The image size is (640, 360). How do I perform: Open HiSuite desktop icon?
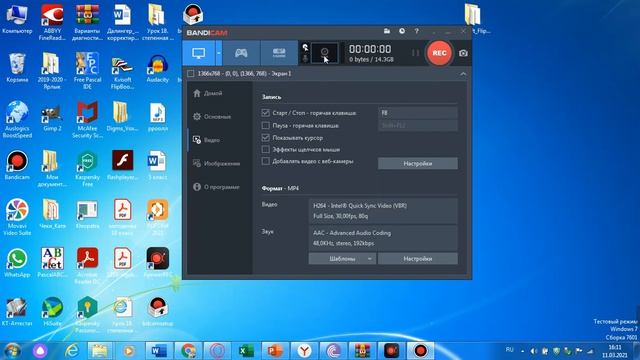pos(52,311)
